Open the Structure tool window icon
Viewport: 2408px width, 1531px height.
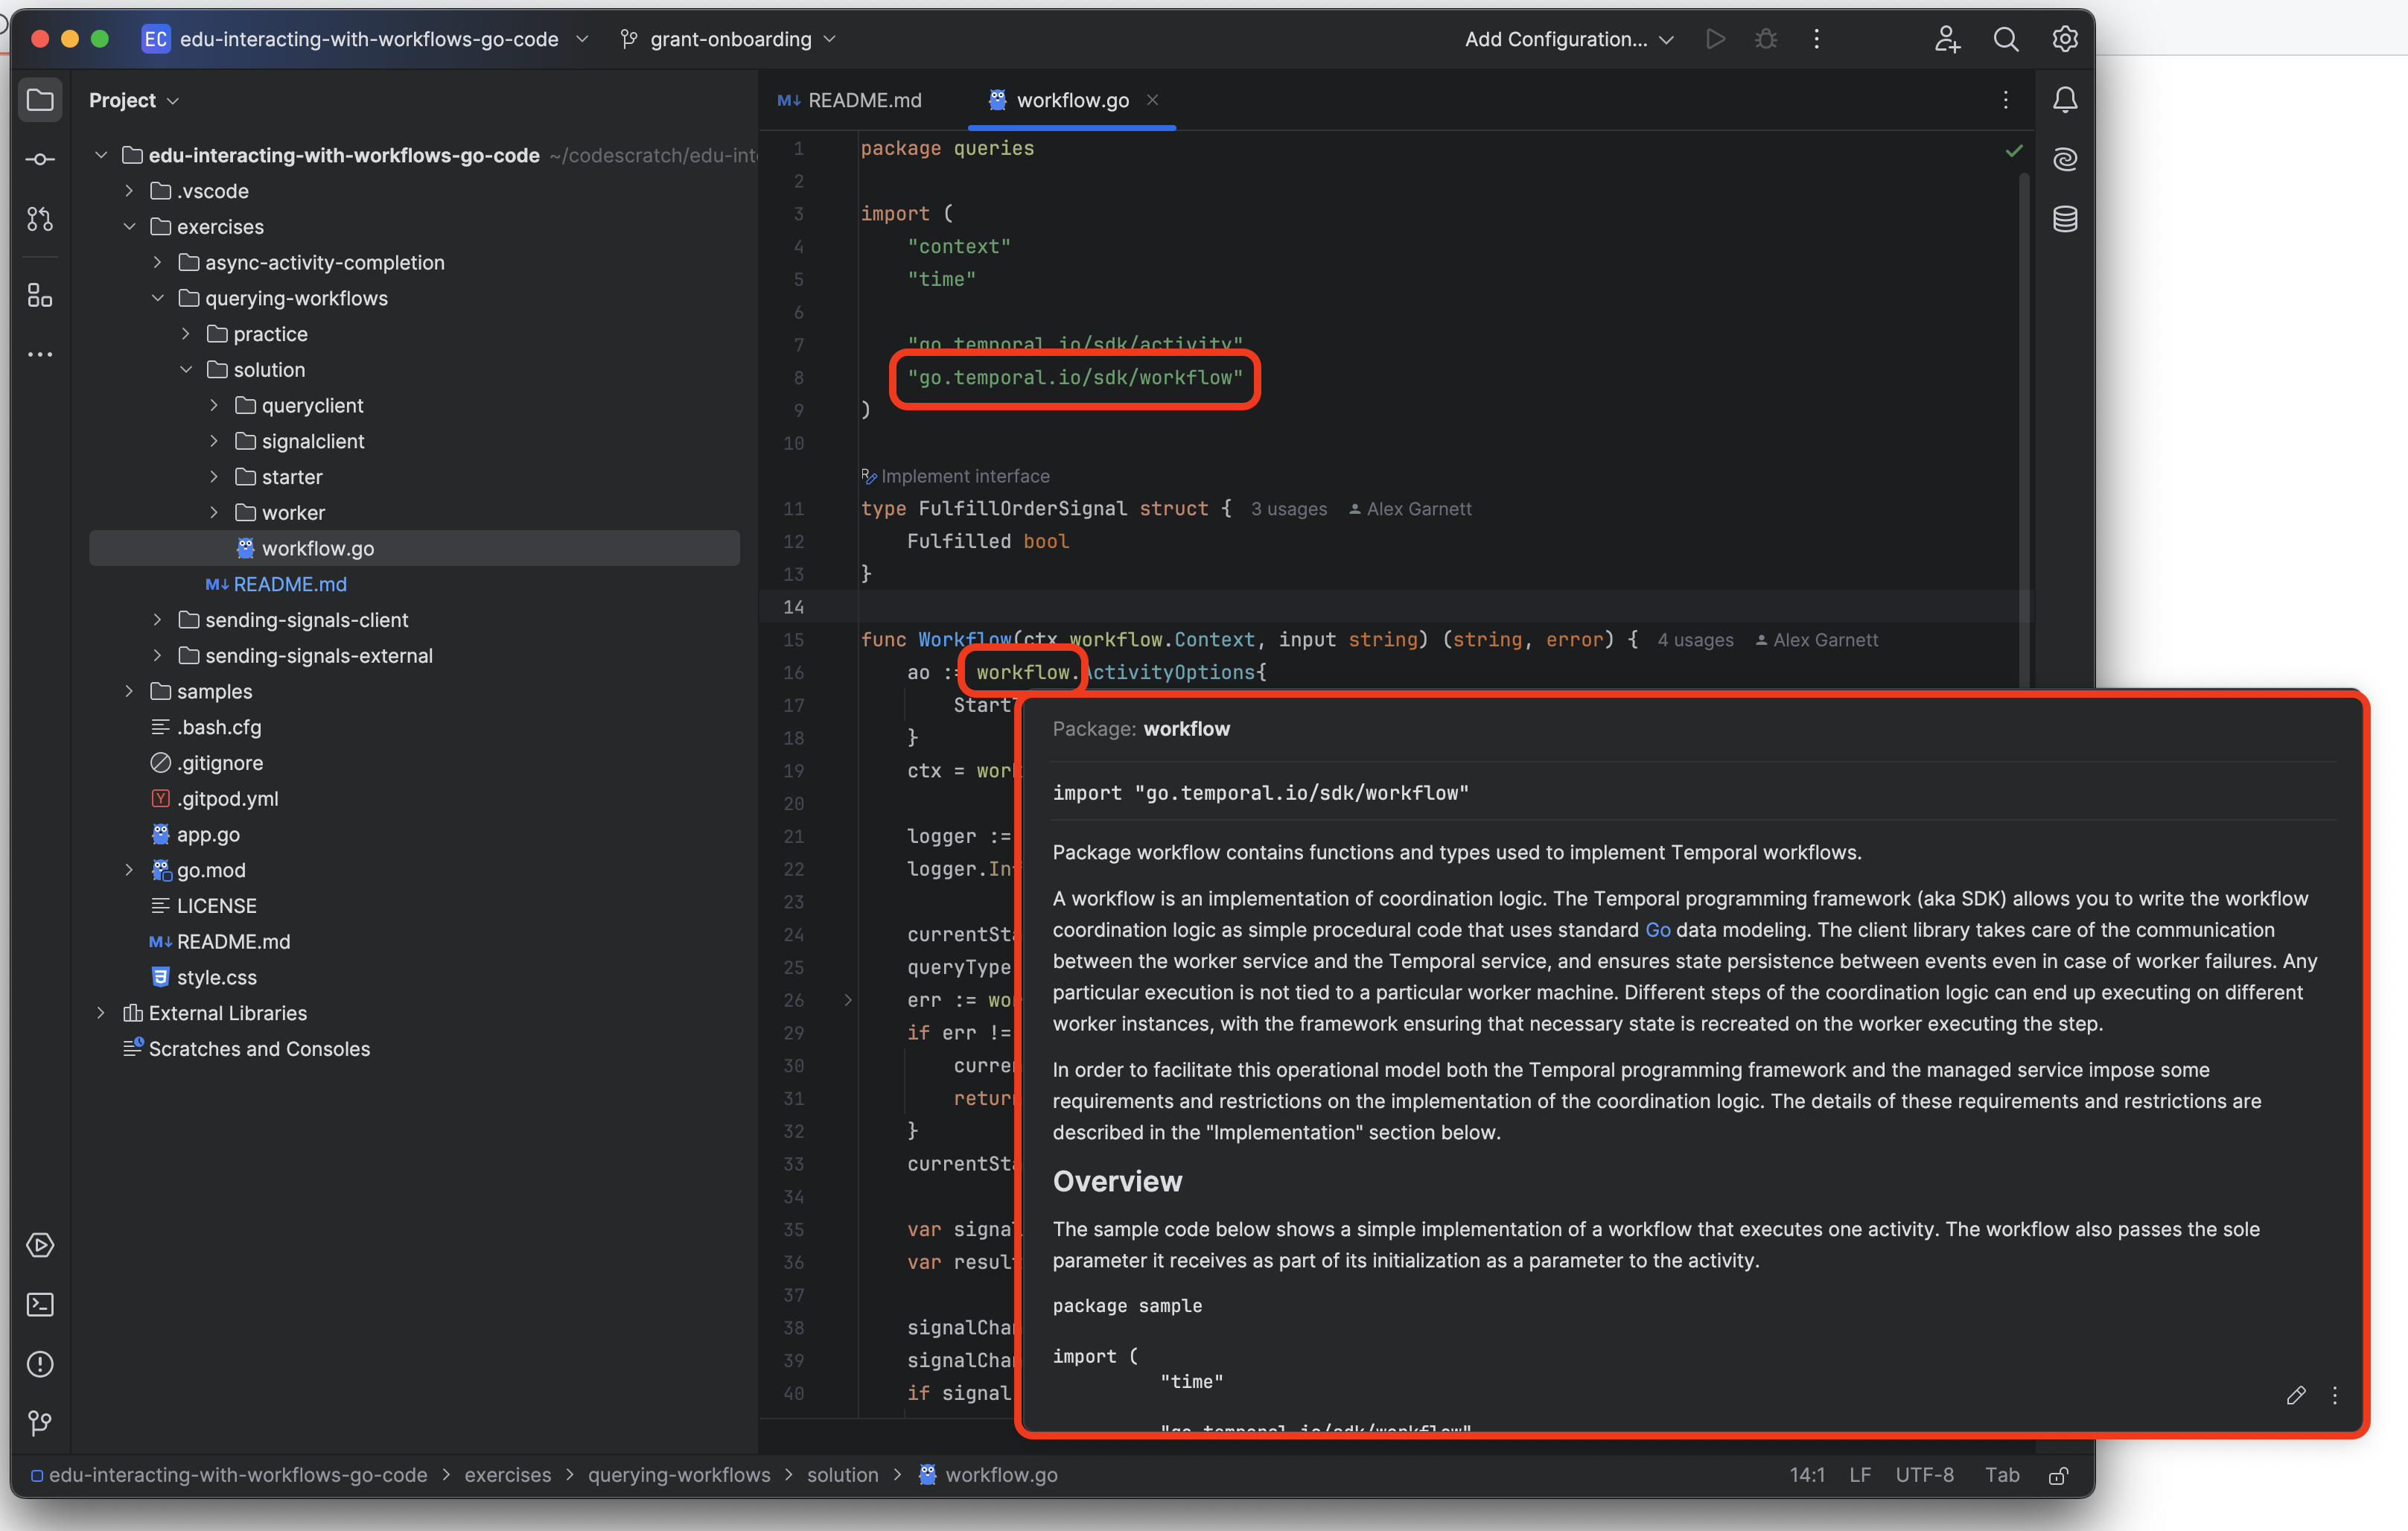coord(40,295)
